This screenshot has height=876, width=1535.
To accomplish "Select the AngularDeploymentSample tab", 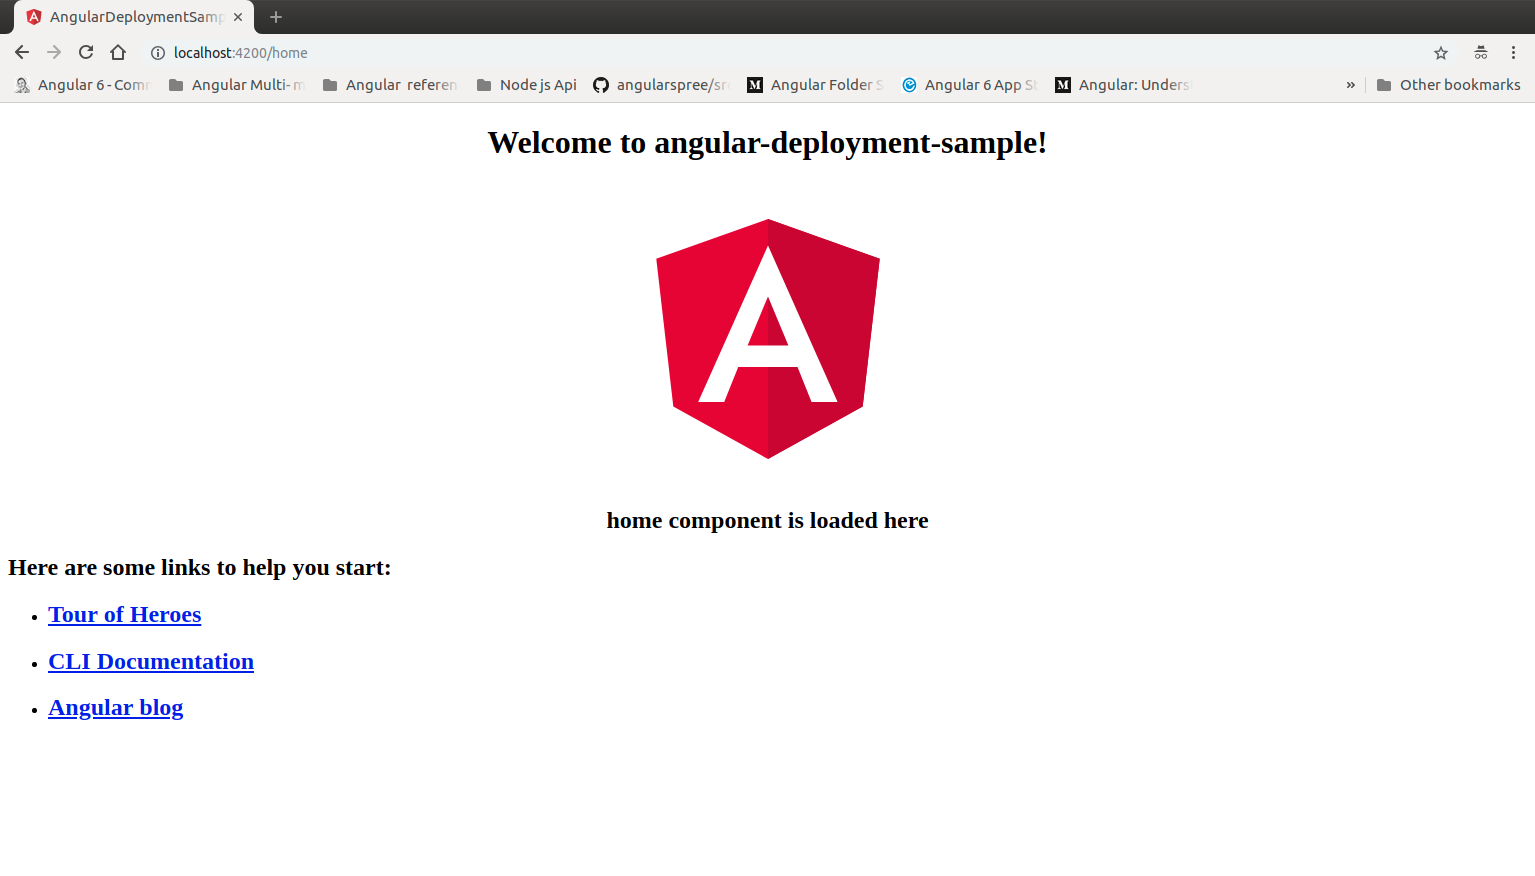I will (x=134, y=17).
